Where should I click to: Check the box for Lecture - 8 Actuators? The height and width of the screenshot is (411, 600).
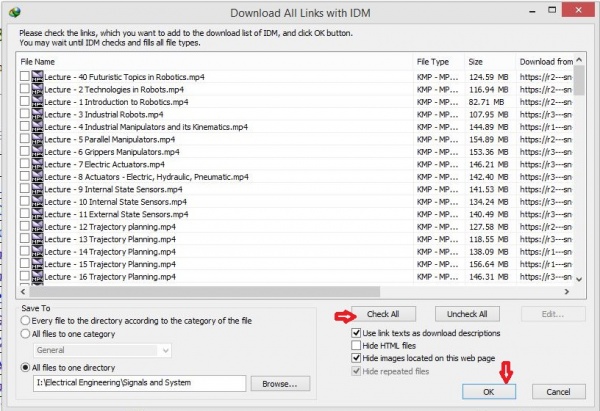point(25,176)
